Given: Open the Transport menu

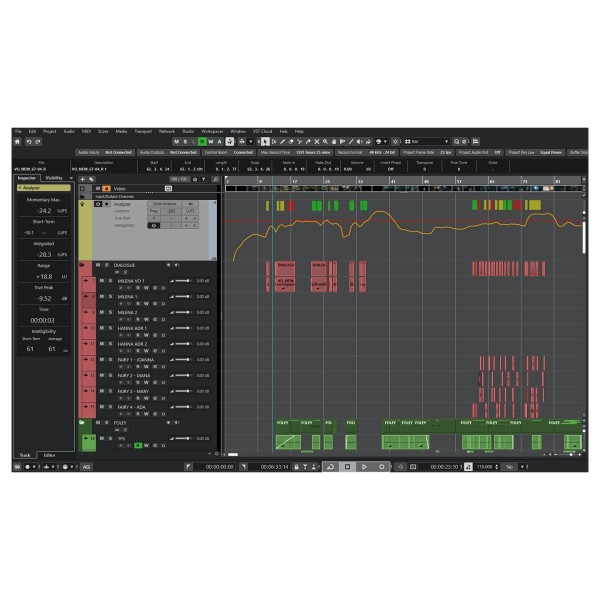Looking at the screenshot, I should (x=143, y=131).
